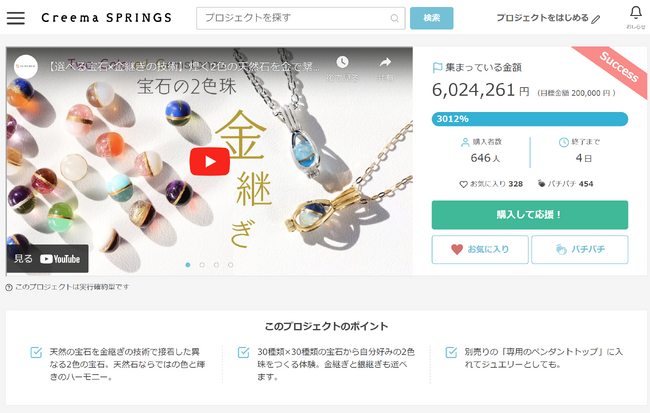Click the 3012% progress bar
The width and height of the screenshot is (650, 413).
click(530, 119)
